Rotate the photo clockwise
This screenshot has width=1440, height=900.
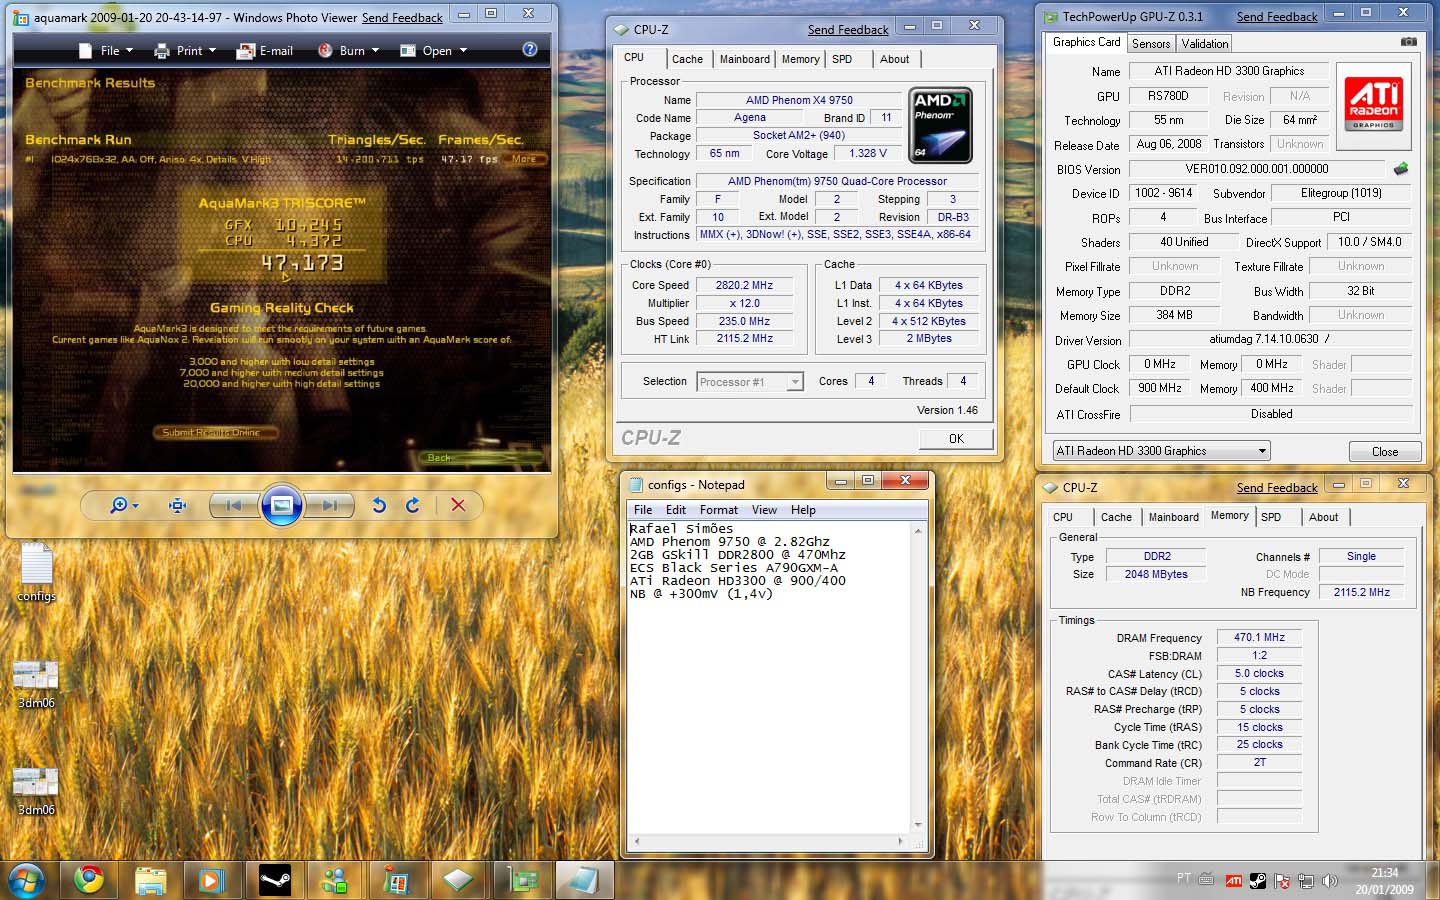[x=412, y=506]
